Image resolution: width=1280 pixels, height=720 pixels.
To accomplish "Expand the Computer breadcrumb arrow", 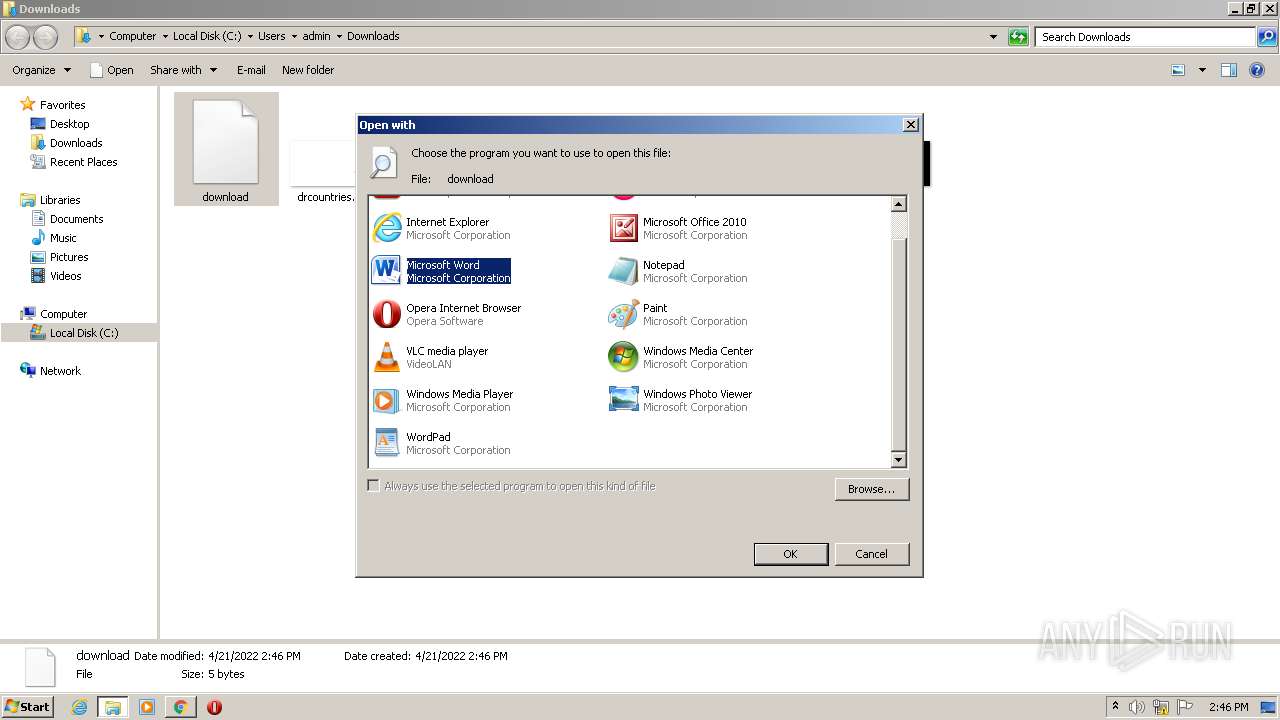I will click(x=164, y=36).
